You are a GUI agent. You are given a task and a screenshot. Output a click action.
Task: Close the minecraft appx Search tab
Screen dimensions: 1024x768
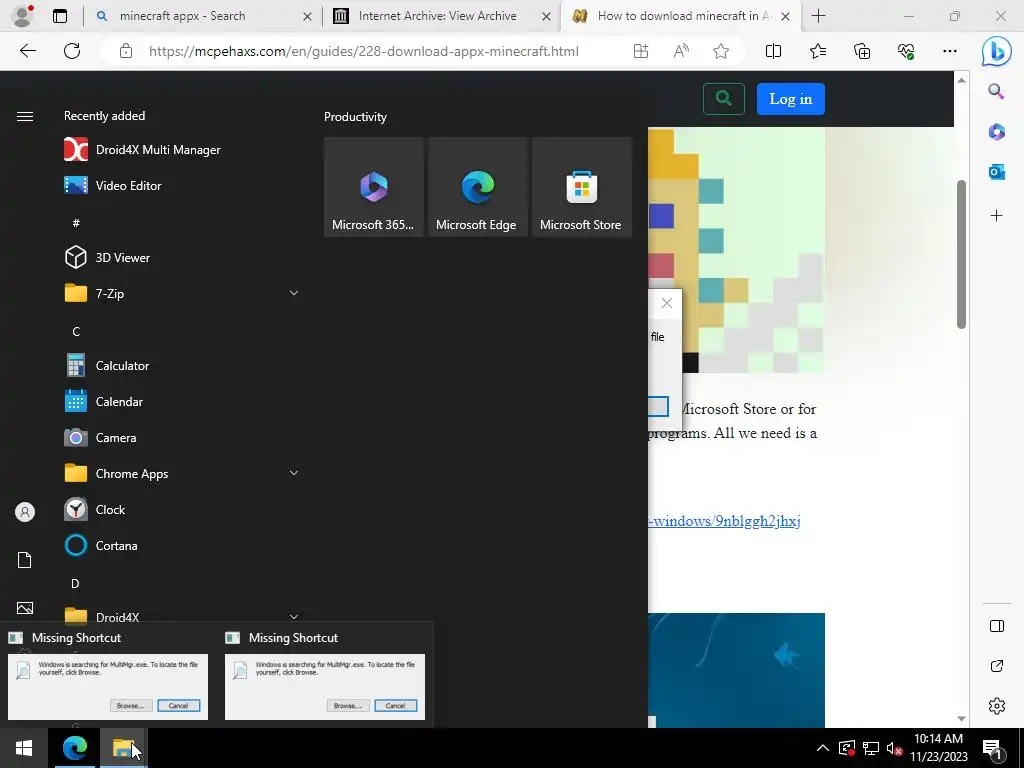tap(307, 16)
